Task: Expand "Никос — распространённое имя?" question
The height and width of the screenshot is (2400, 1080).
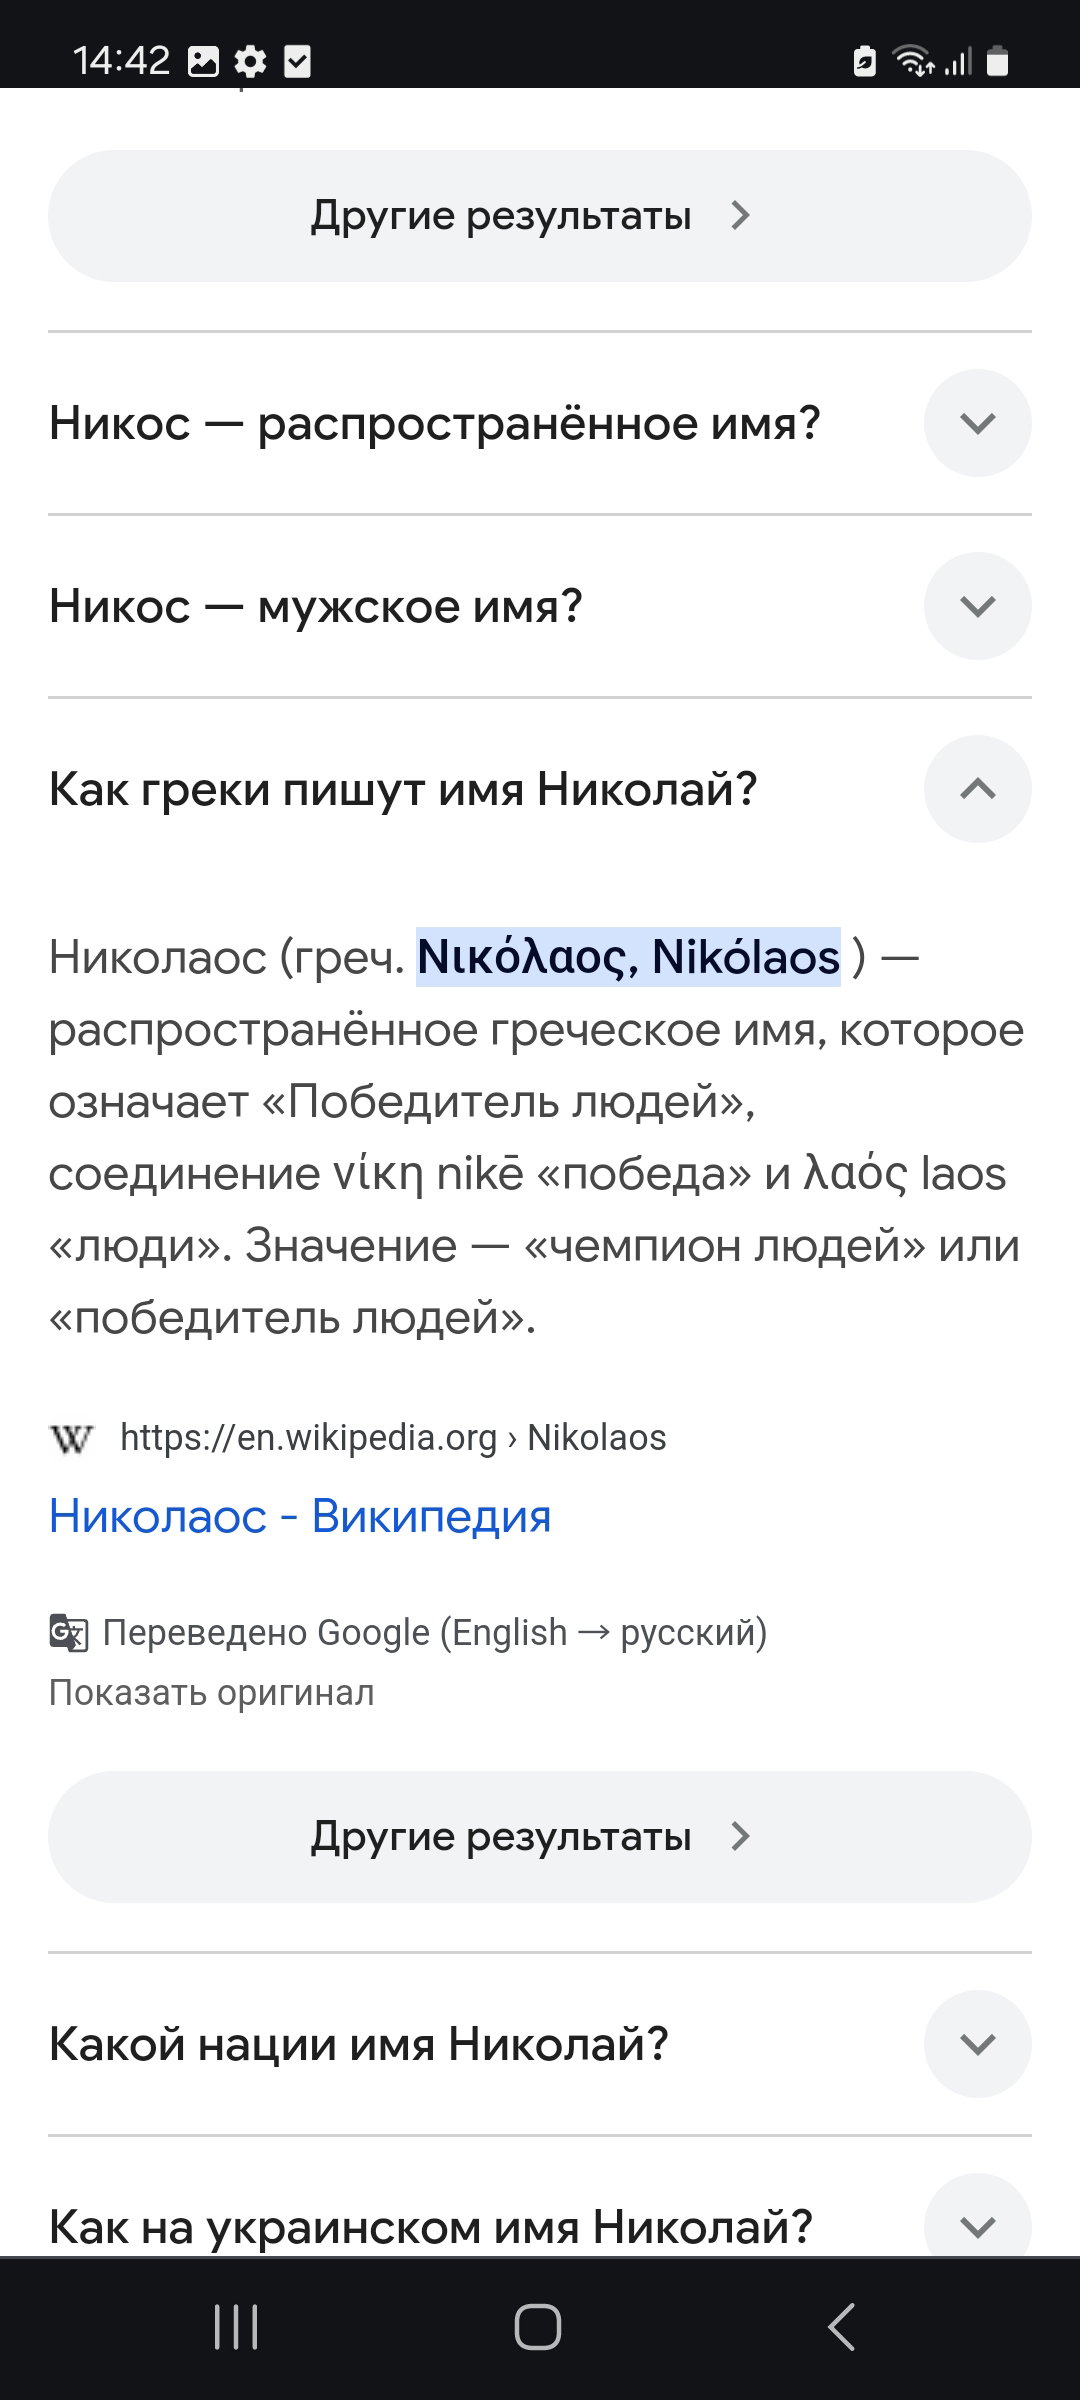Action: pyautogui.click(x=540, y=423)
